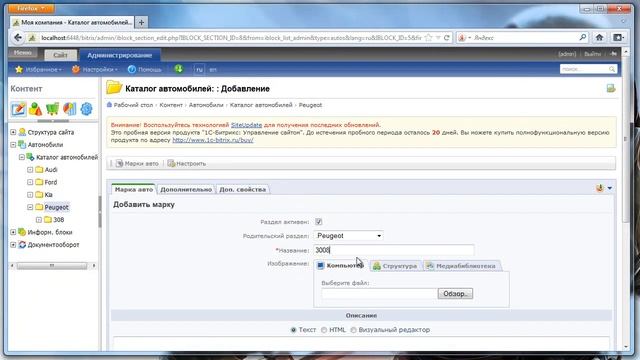Open the Analytics pie chart icon
The width and height of the screenshot is (640, 360).
[x=69, y=109]
